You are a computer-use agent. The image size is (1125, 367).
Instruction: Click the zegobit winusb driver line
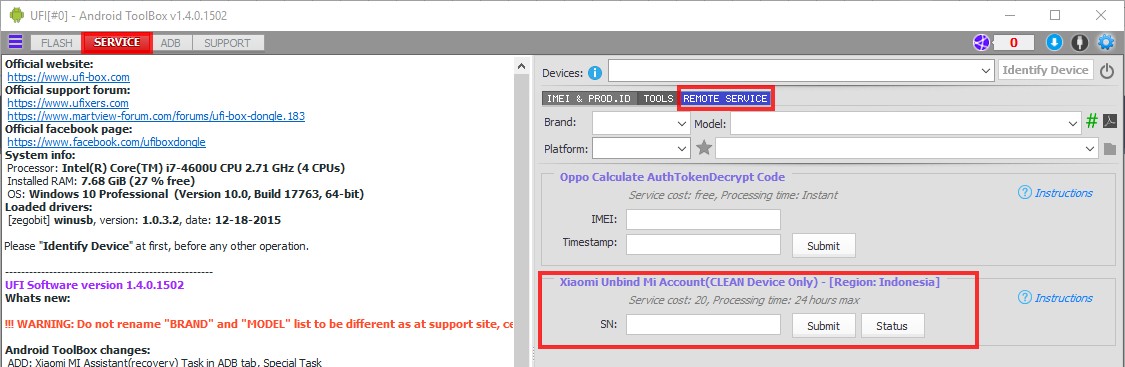[x=144, y=220]
